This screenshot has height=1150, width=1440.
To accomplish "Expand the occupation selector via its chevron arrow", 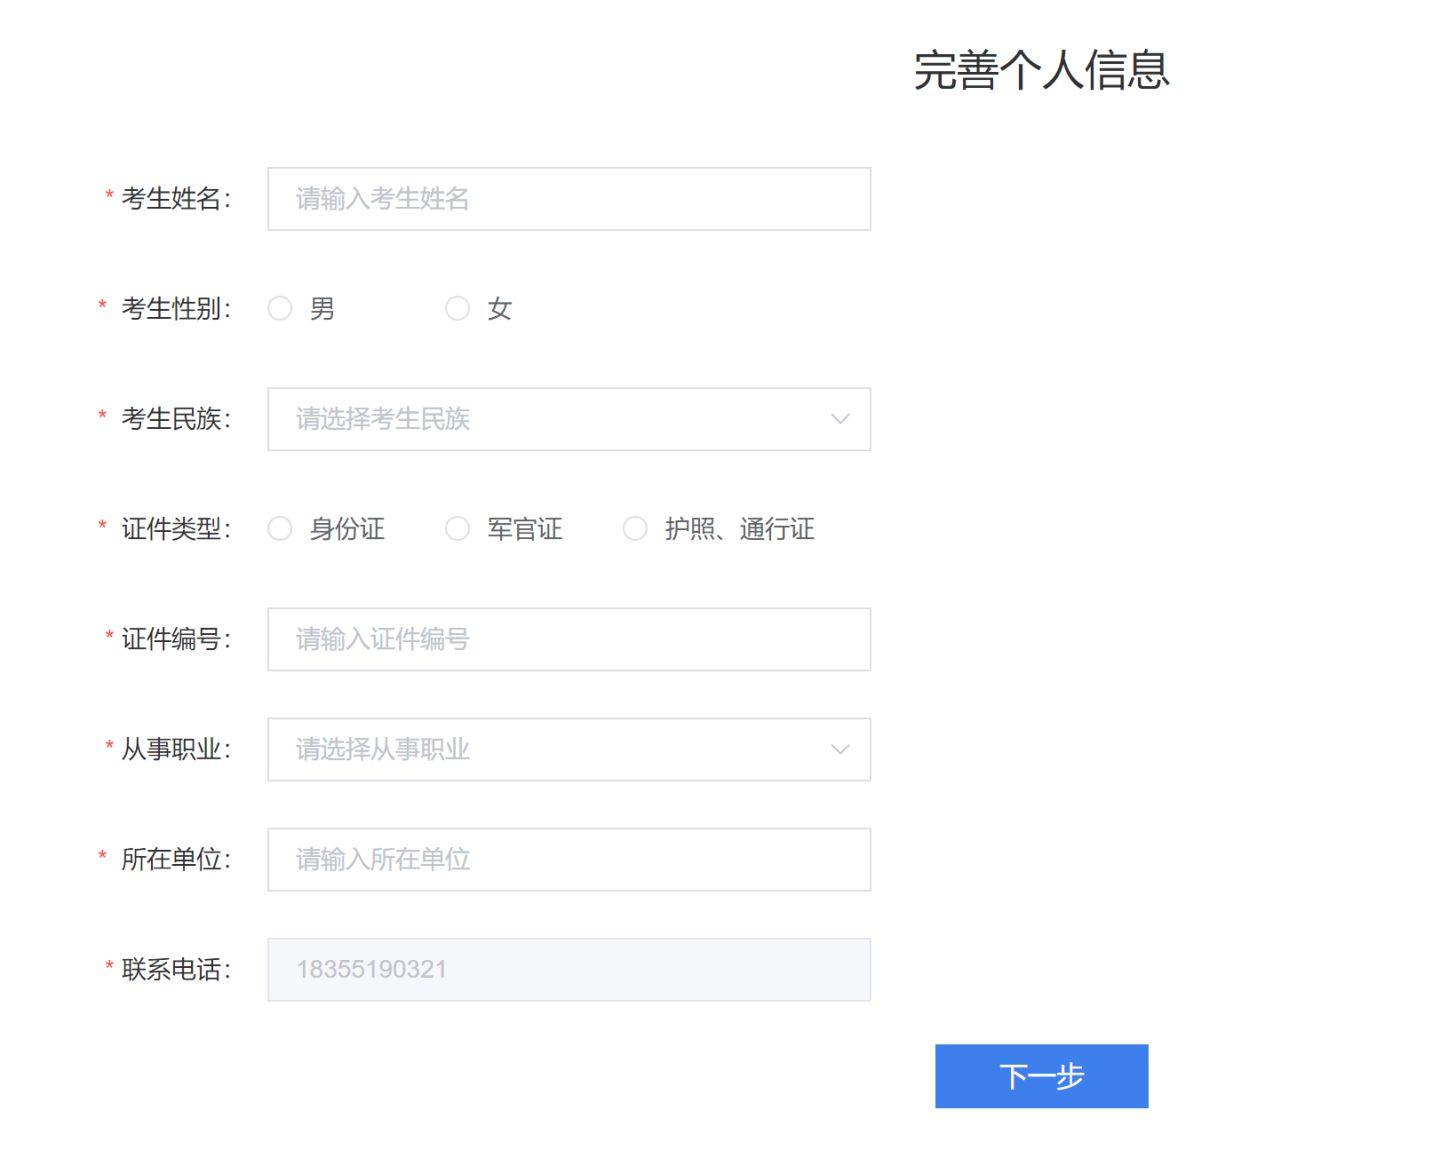I will (839, 749).
